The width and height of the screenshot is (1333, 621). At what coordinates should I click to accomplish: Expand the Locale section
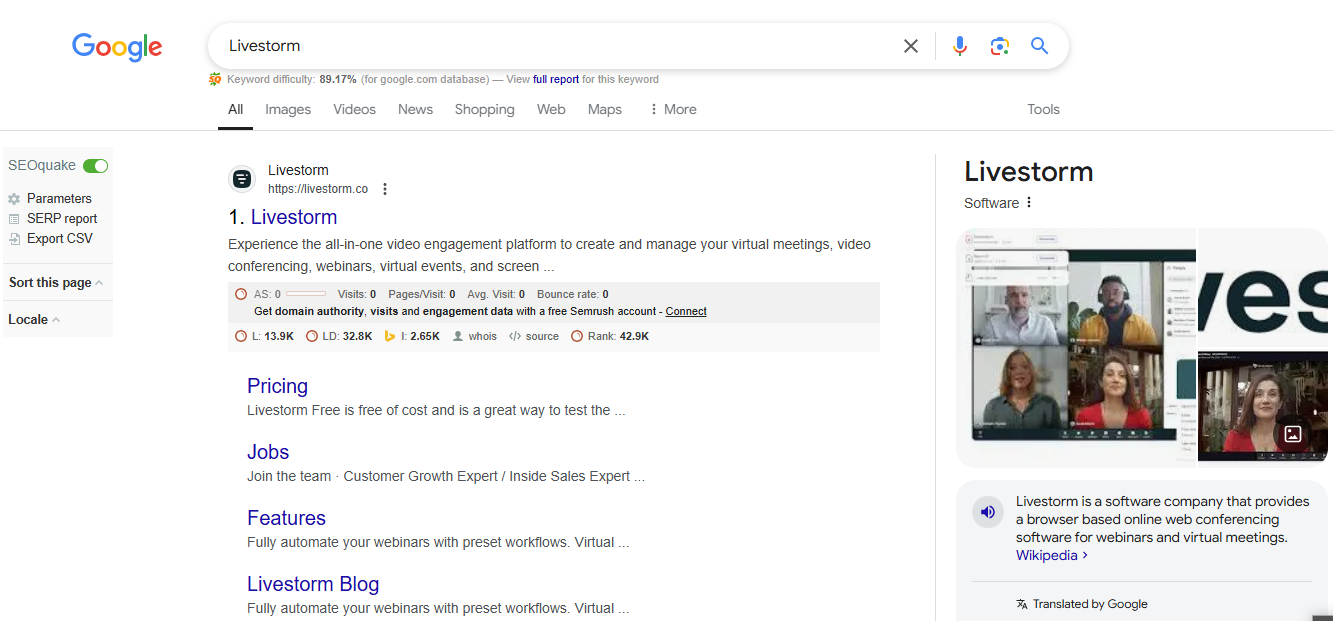click(34, 320)
